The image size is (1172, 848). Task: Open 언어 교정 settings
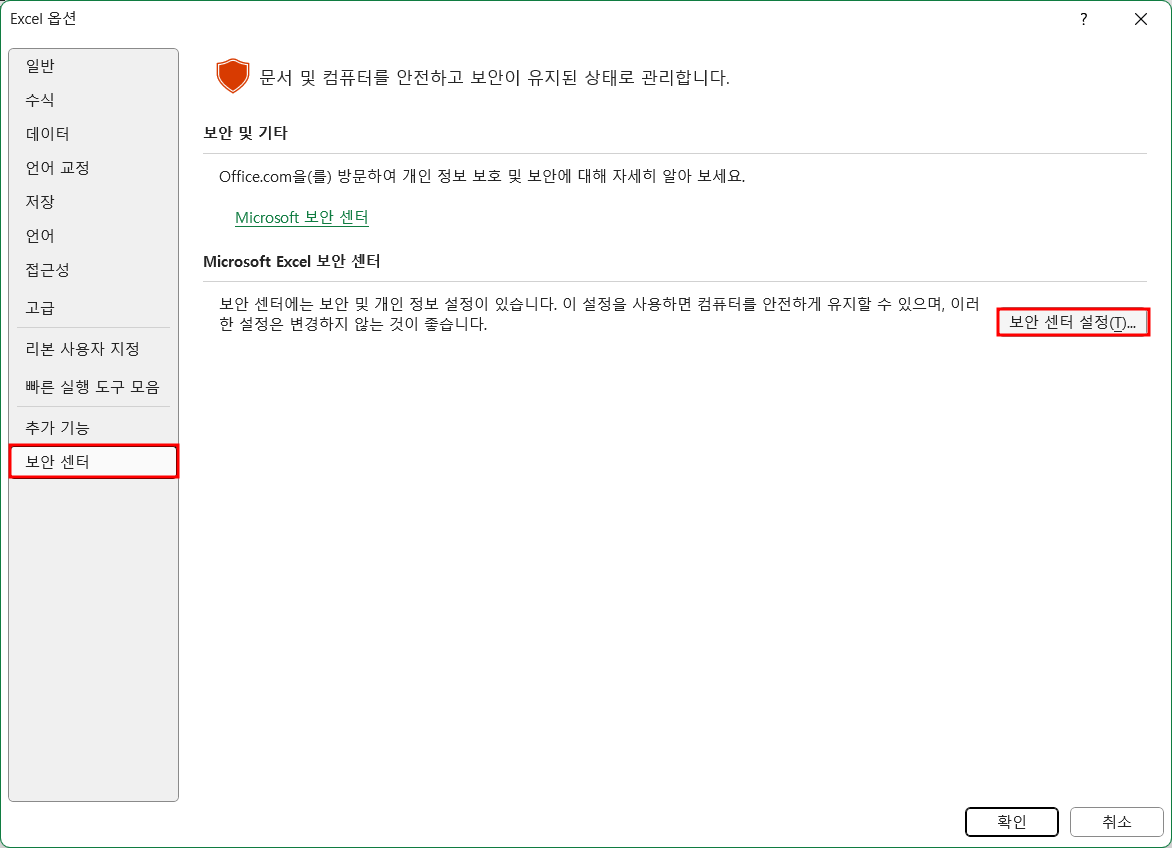click(93, 167)
